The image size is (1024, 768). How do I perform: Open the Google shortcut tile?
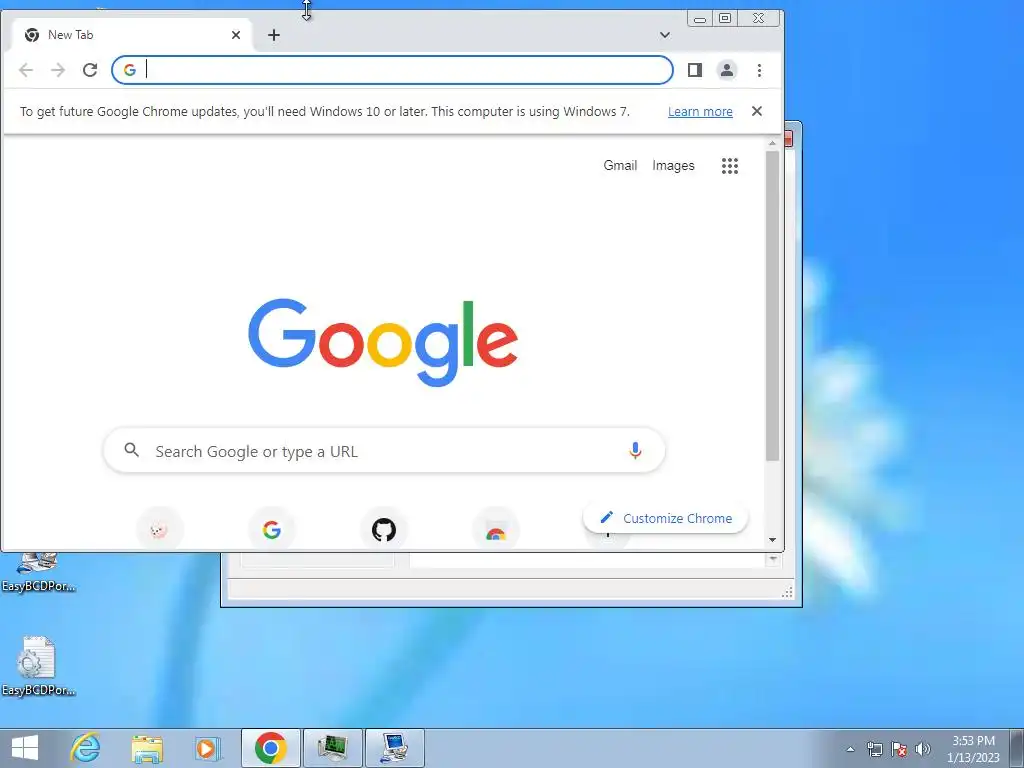(272, 530)
